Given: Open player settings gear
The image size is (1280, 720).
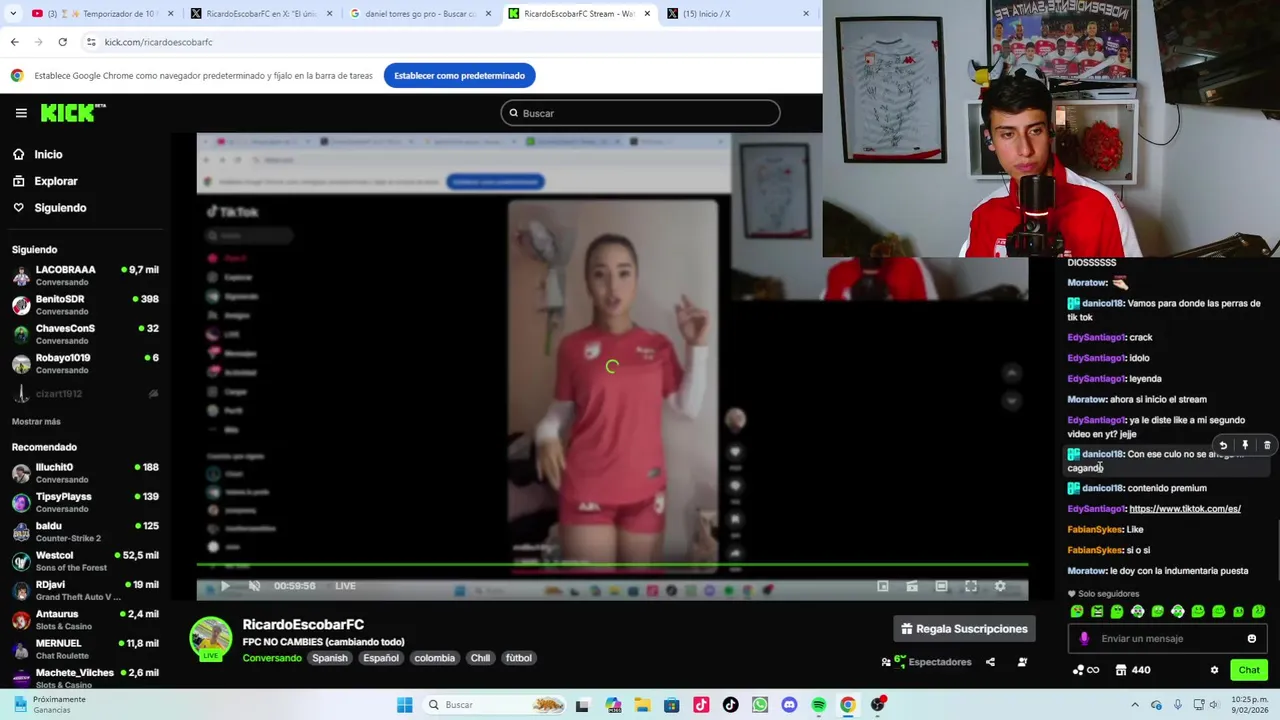Looking at the screenshot, I should [1000, 586].
